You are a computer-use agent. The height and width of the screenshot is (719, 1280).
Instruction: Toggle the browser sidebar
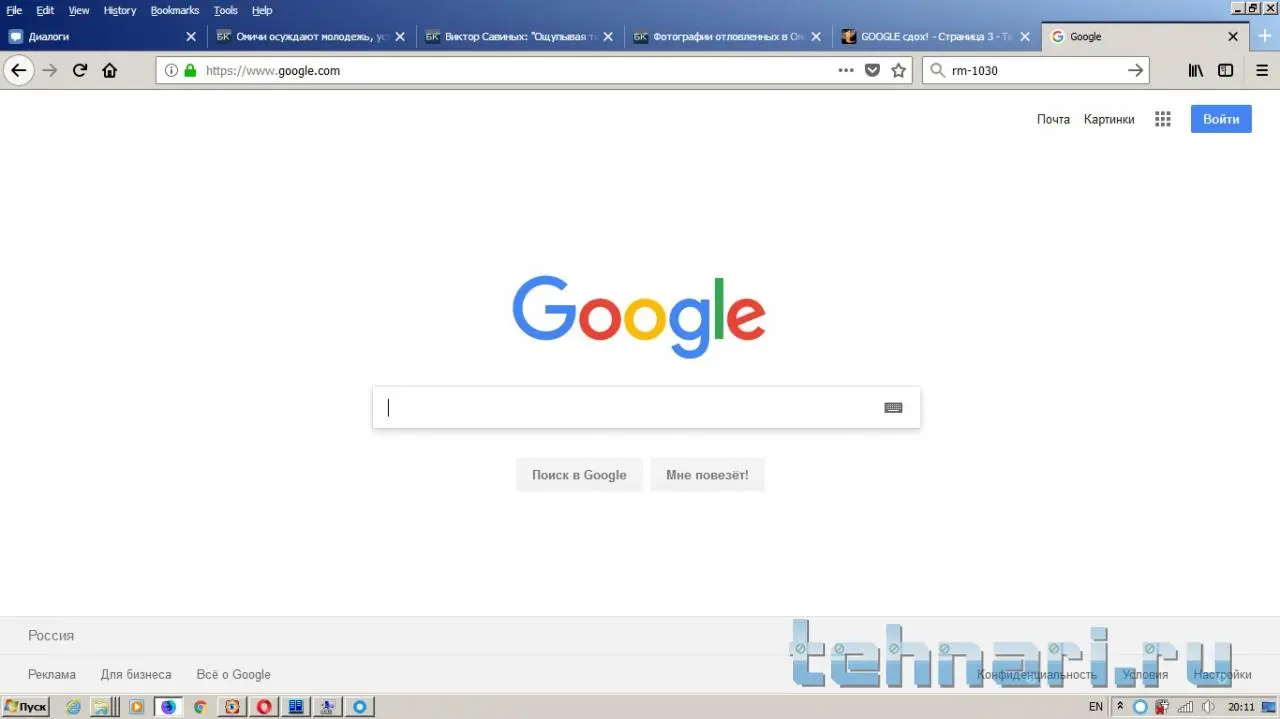coord(1226,70)
